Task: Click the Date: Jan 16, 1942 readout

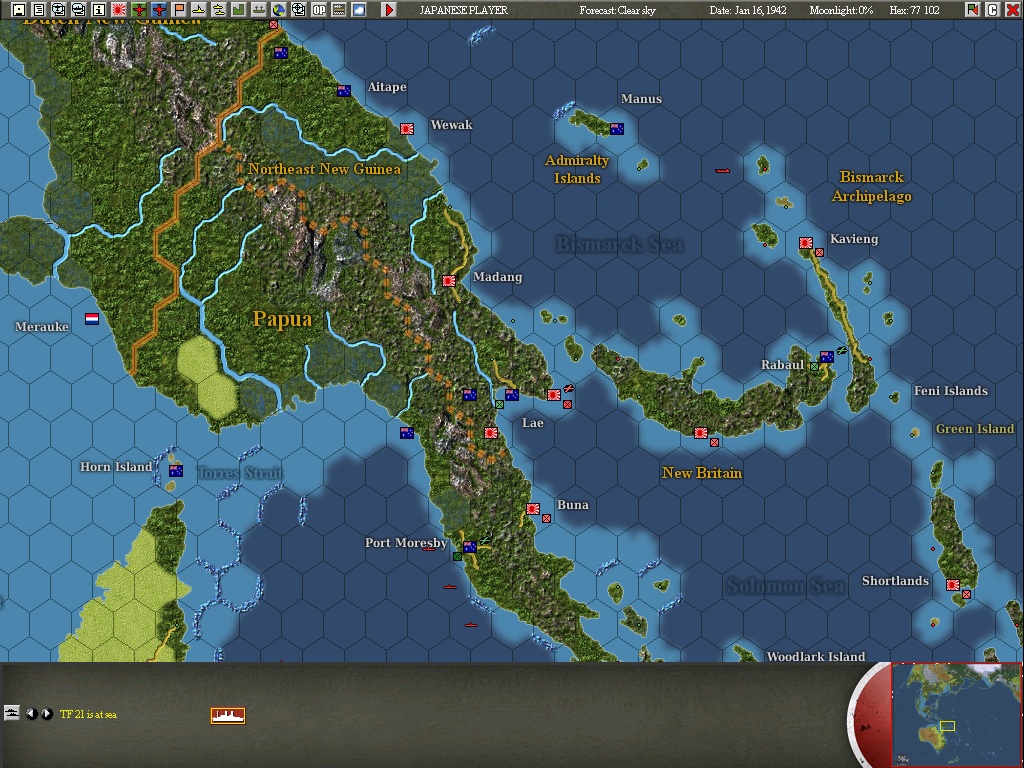Action: 748,10
